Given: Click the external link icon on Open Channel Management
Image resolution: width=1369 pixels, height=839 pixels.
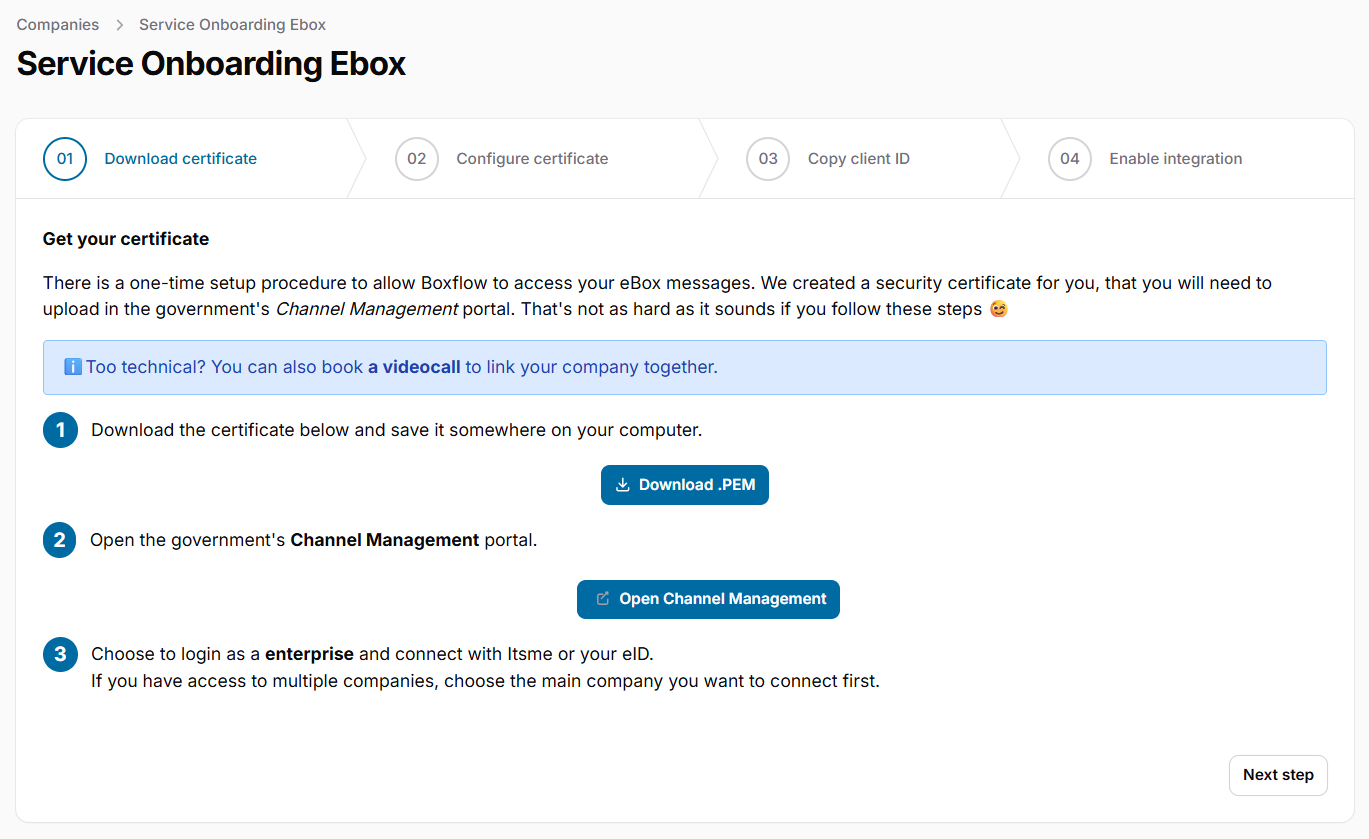Looking at the screenshot, I should pos(602,599).
